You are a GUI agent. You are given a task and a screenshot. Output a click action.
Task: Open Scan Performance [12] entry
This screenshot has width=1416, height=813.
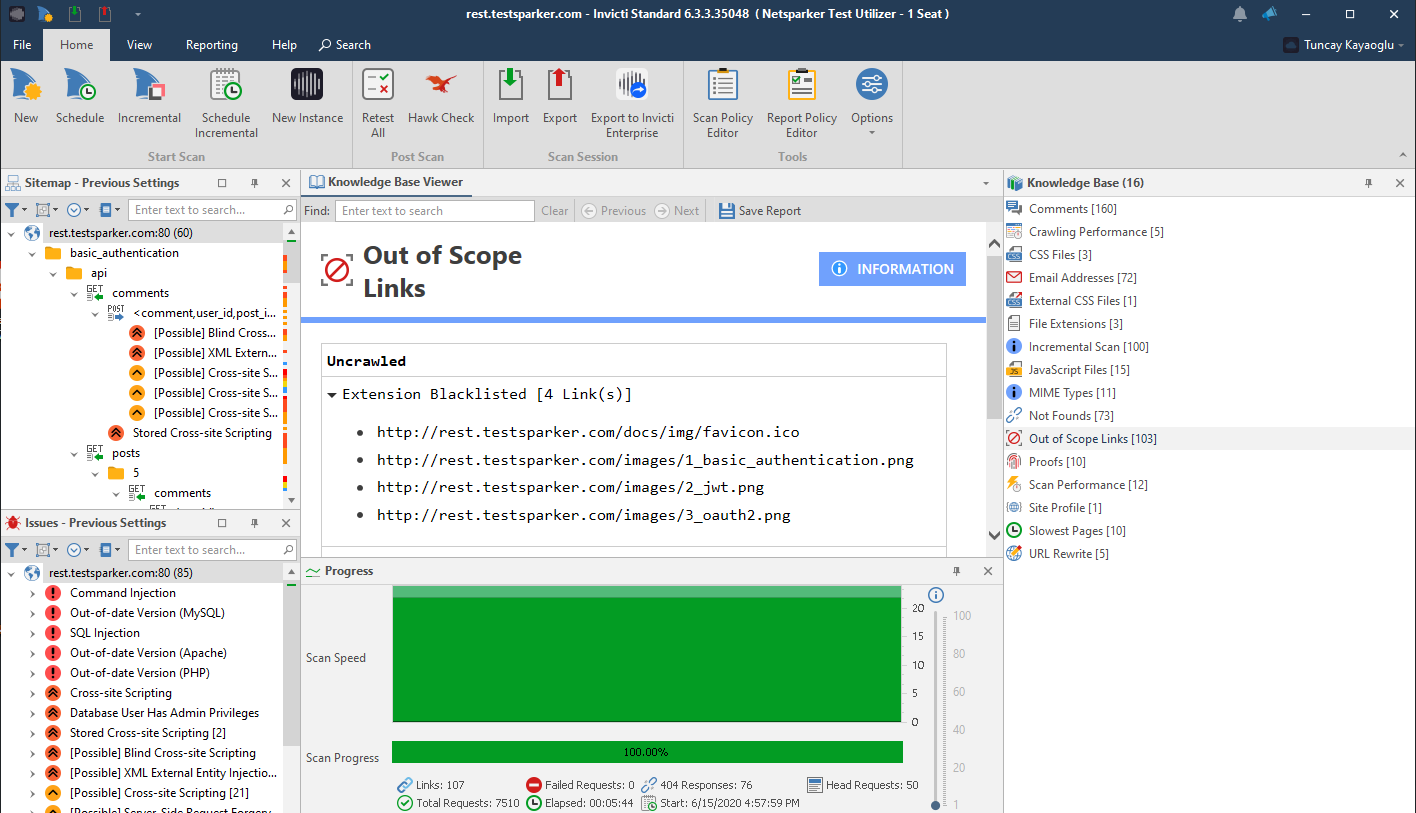pyautogui.click(x=1088, y=485)
